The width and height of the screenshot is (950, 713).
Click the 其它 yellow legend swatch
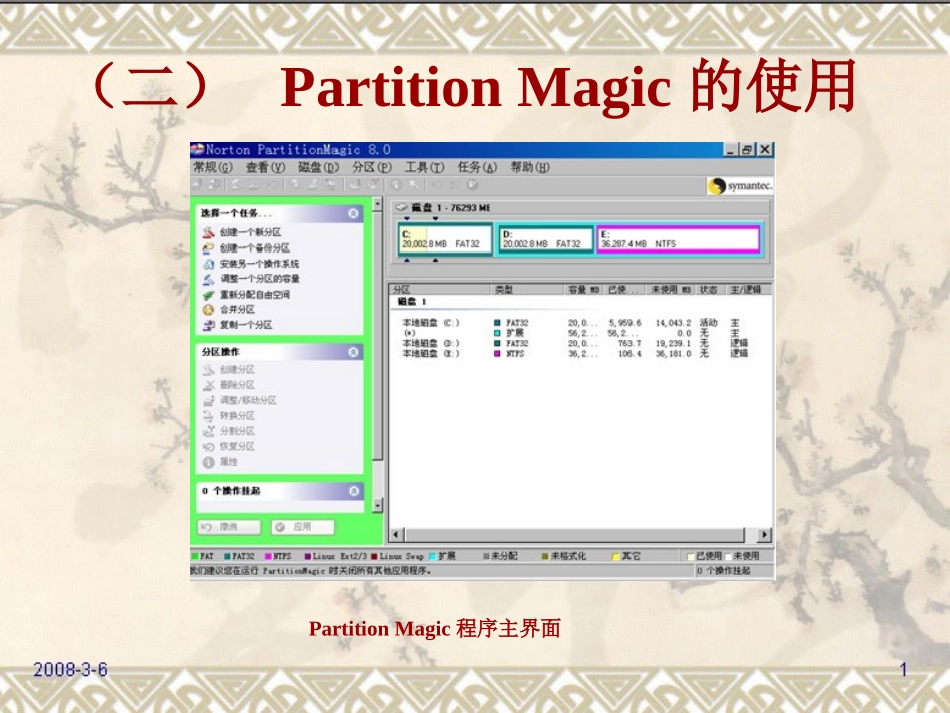tap(615, 556)
